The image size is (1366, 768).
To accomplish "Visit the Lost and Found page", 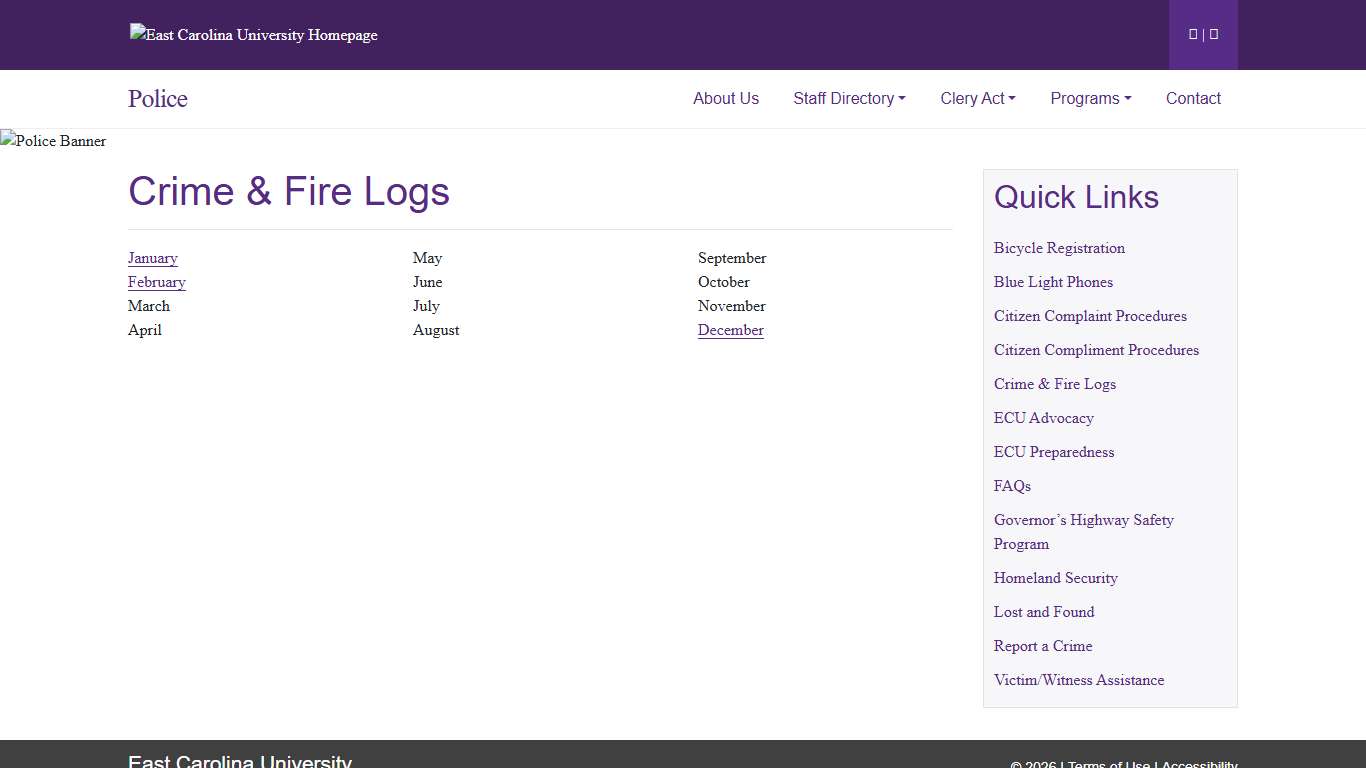I will (1044, 612).
